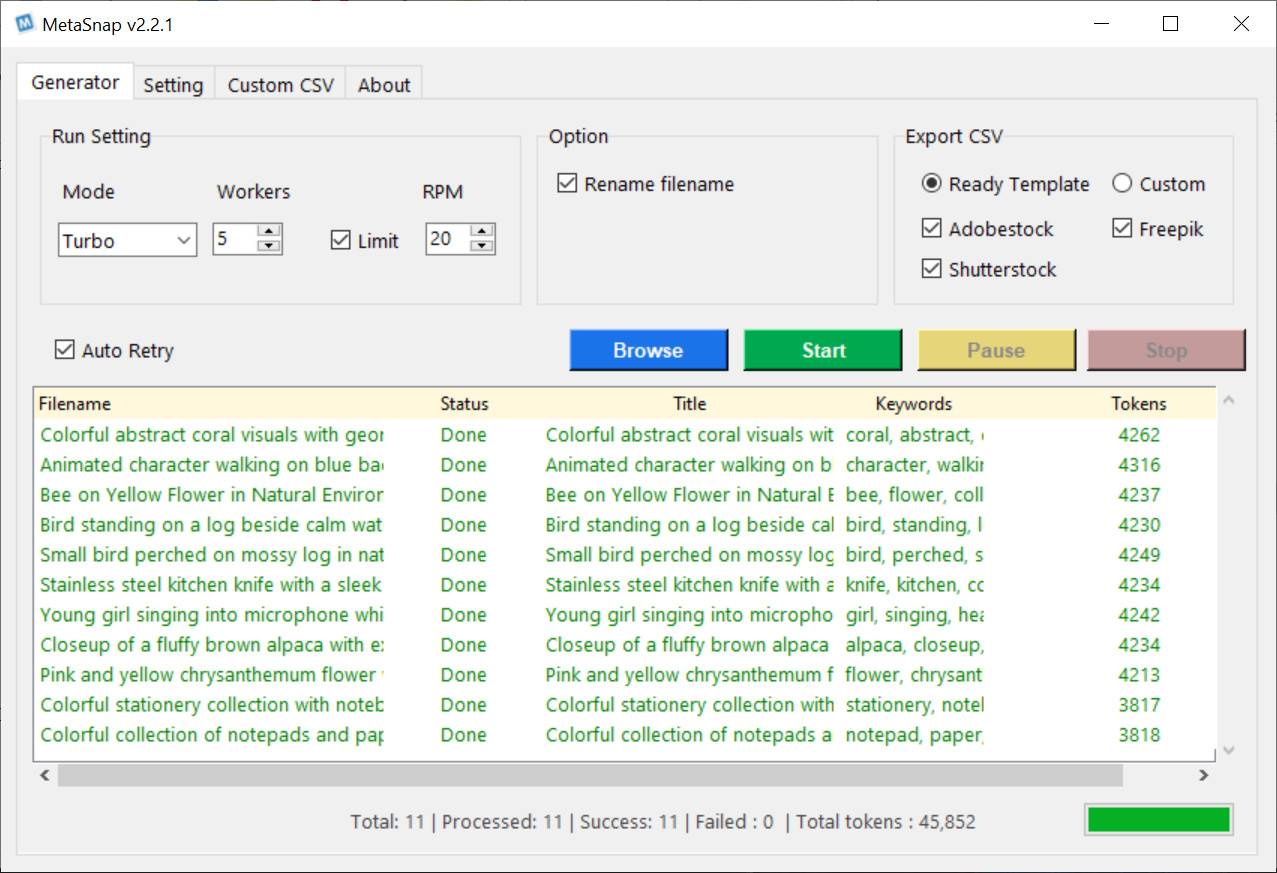Select the Custom export radio button
The image size is (1277, 873).
tap(1122, 184)
